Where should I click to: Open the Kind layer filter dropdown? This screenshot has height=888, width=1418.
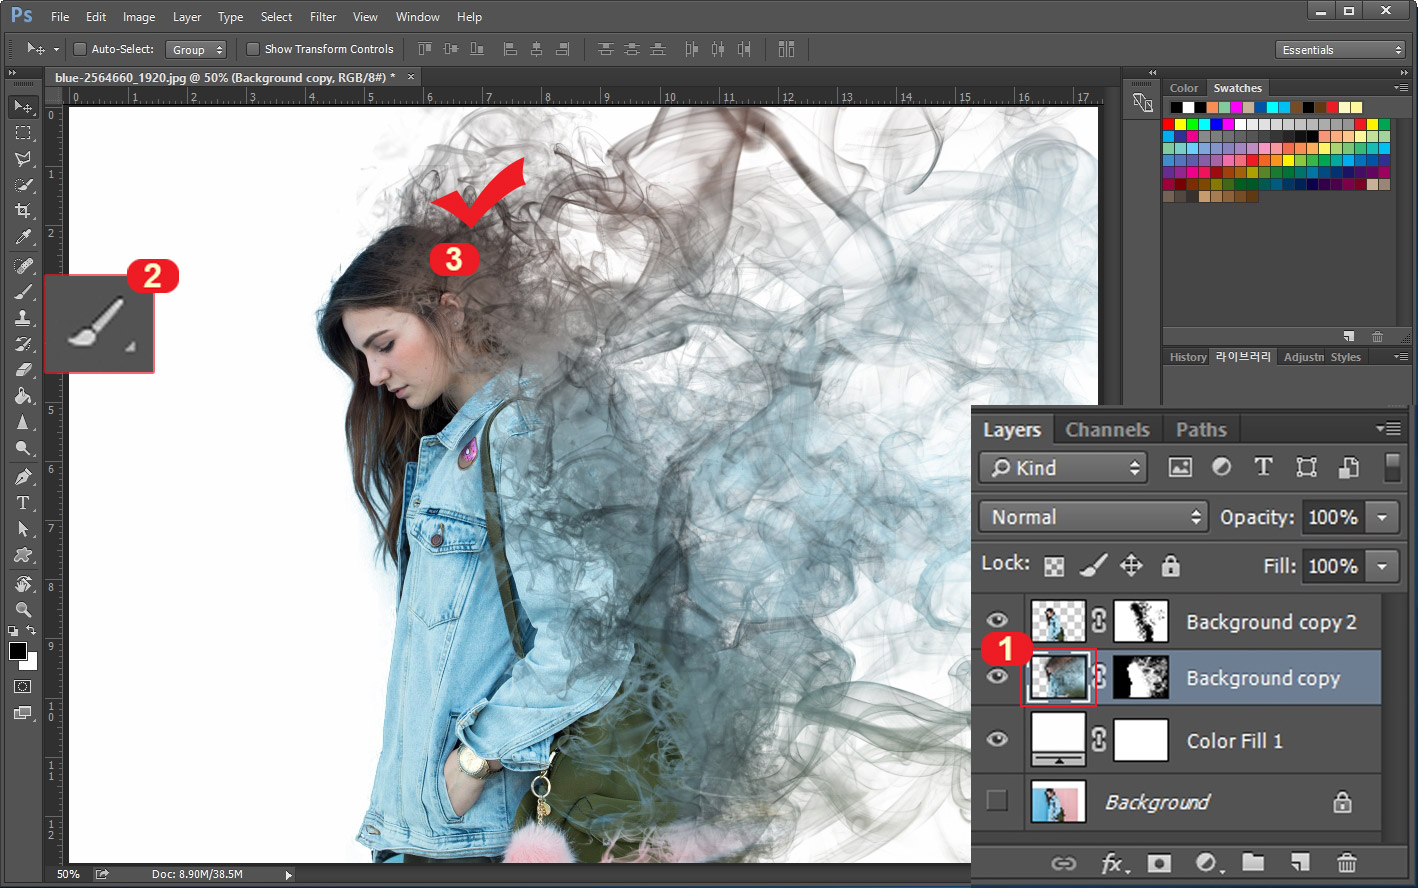[x=1062, y=468]
